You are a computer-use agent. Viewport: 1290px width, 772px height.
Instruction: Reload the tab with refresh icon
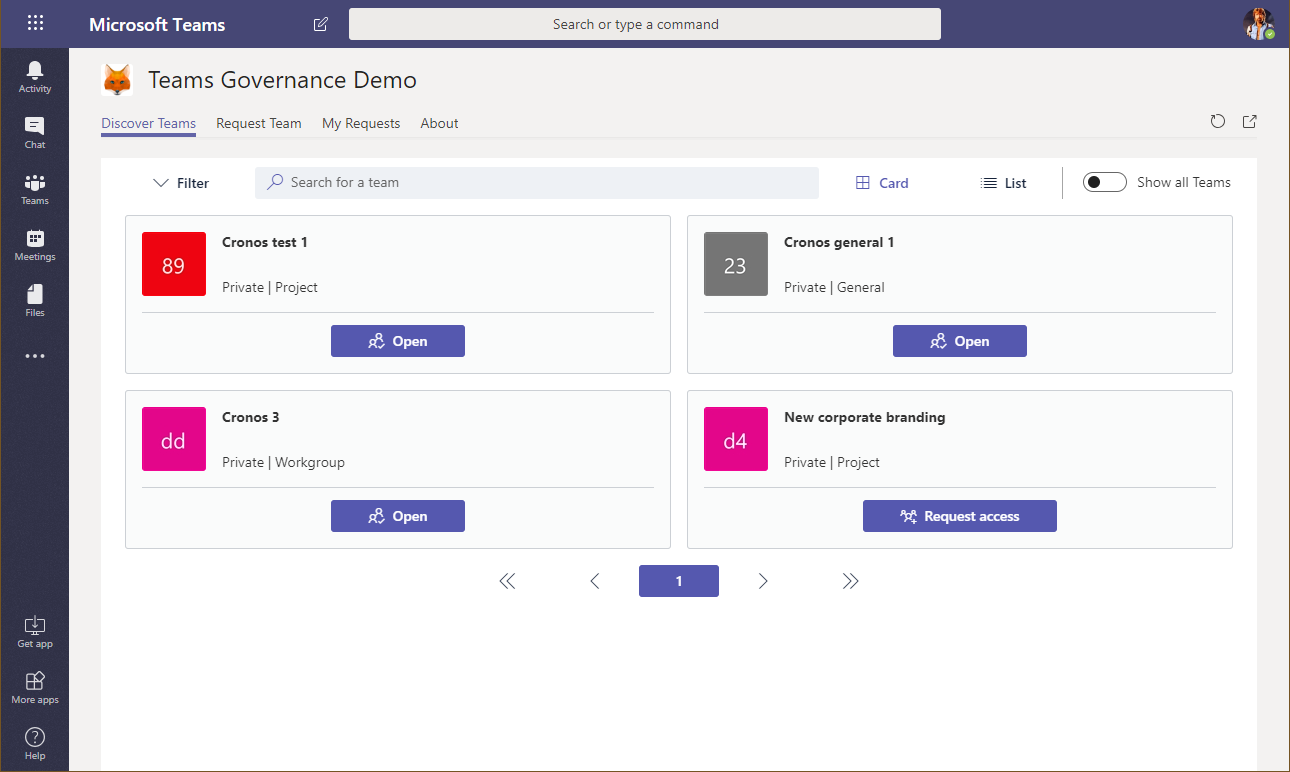click(x=1217, y=122)
